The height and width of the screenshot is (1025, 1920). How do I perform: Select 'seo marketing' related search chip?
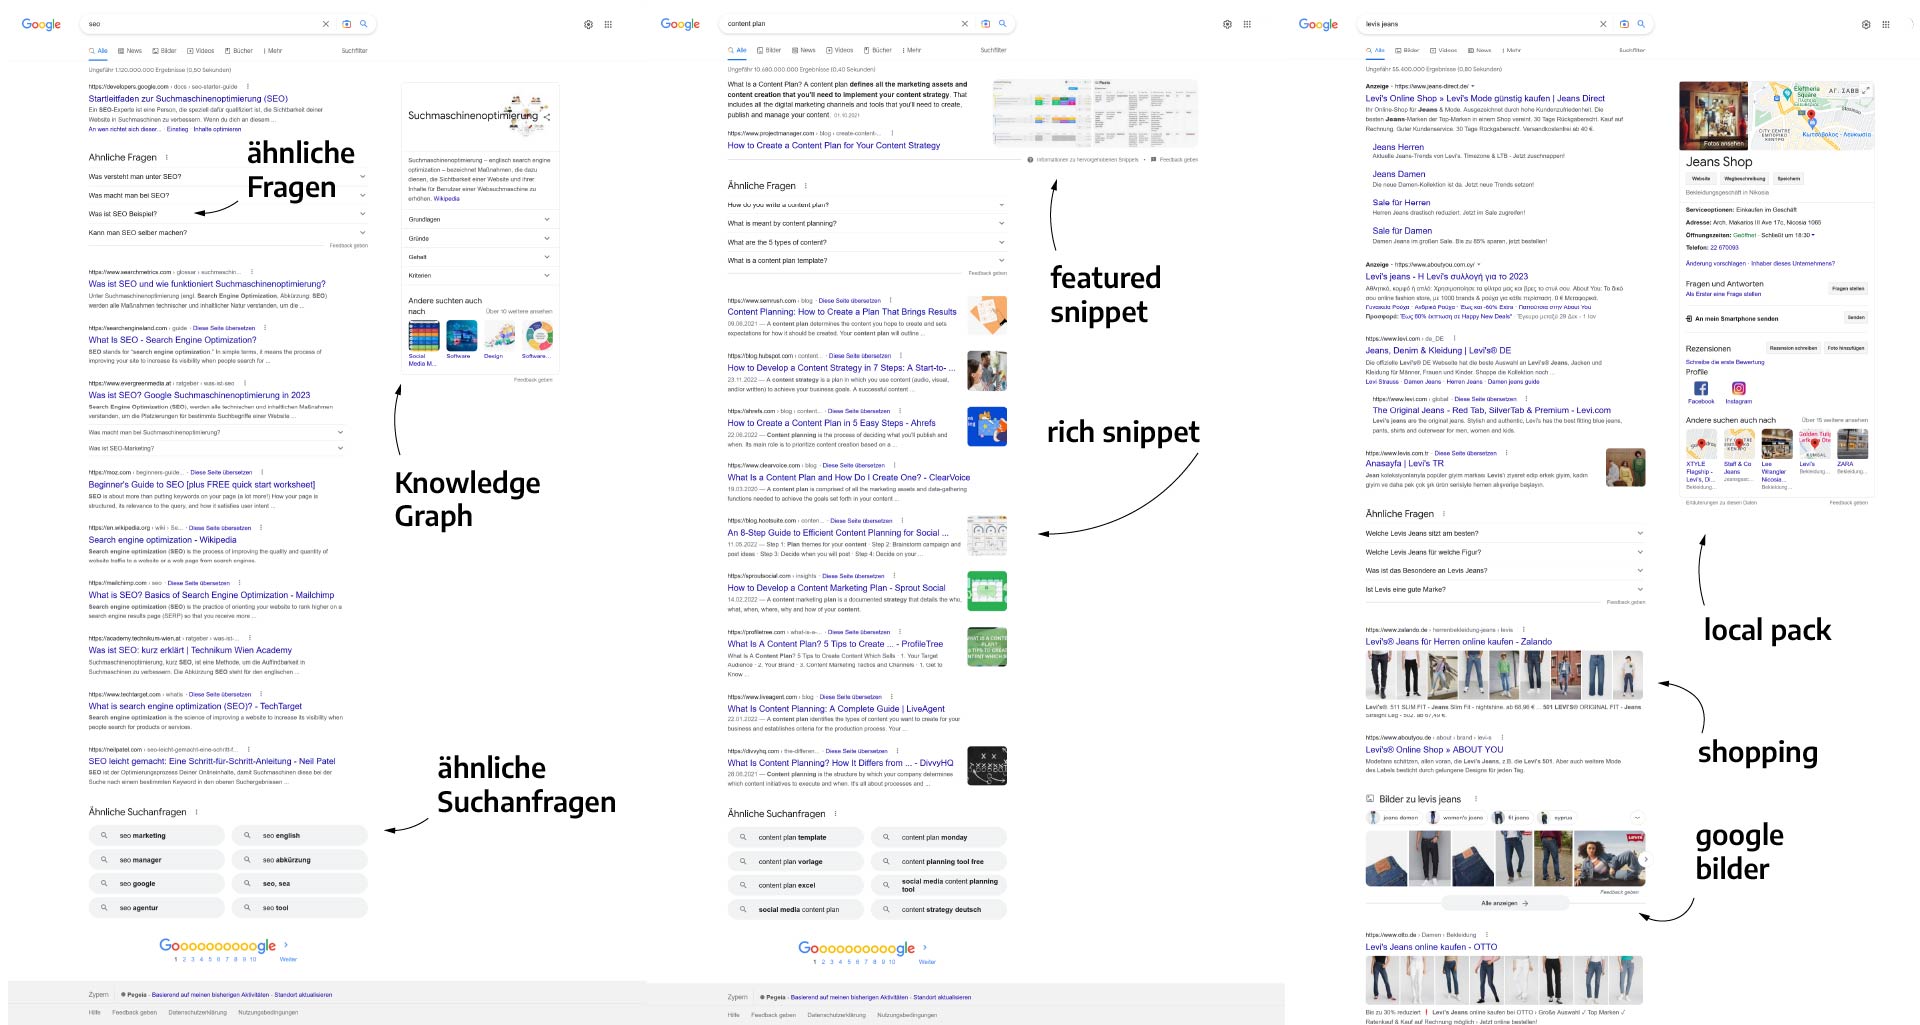click(156, 836)
